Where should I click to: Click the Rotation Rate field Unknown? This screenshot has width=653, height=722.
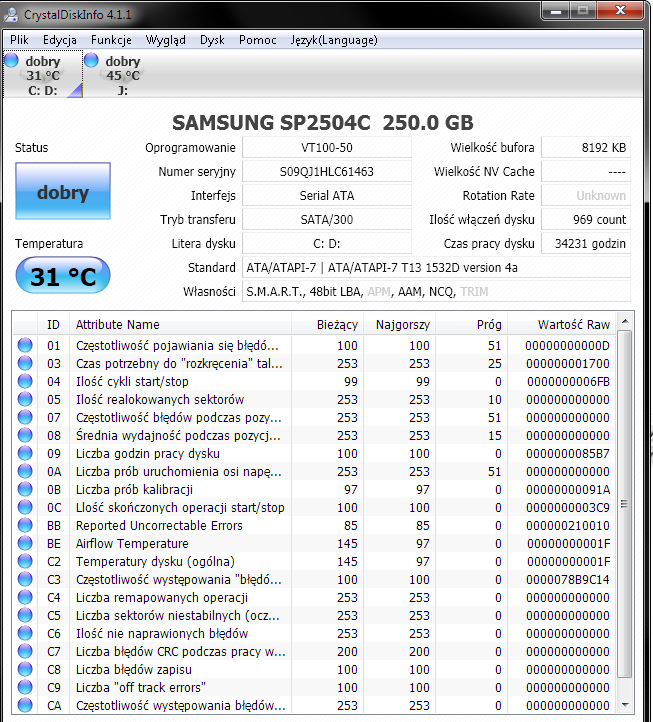tap(586, 196)
